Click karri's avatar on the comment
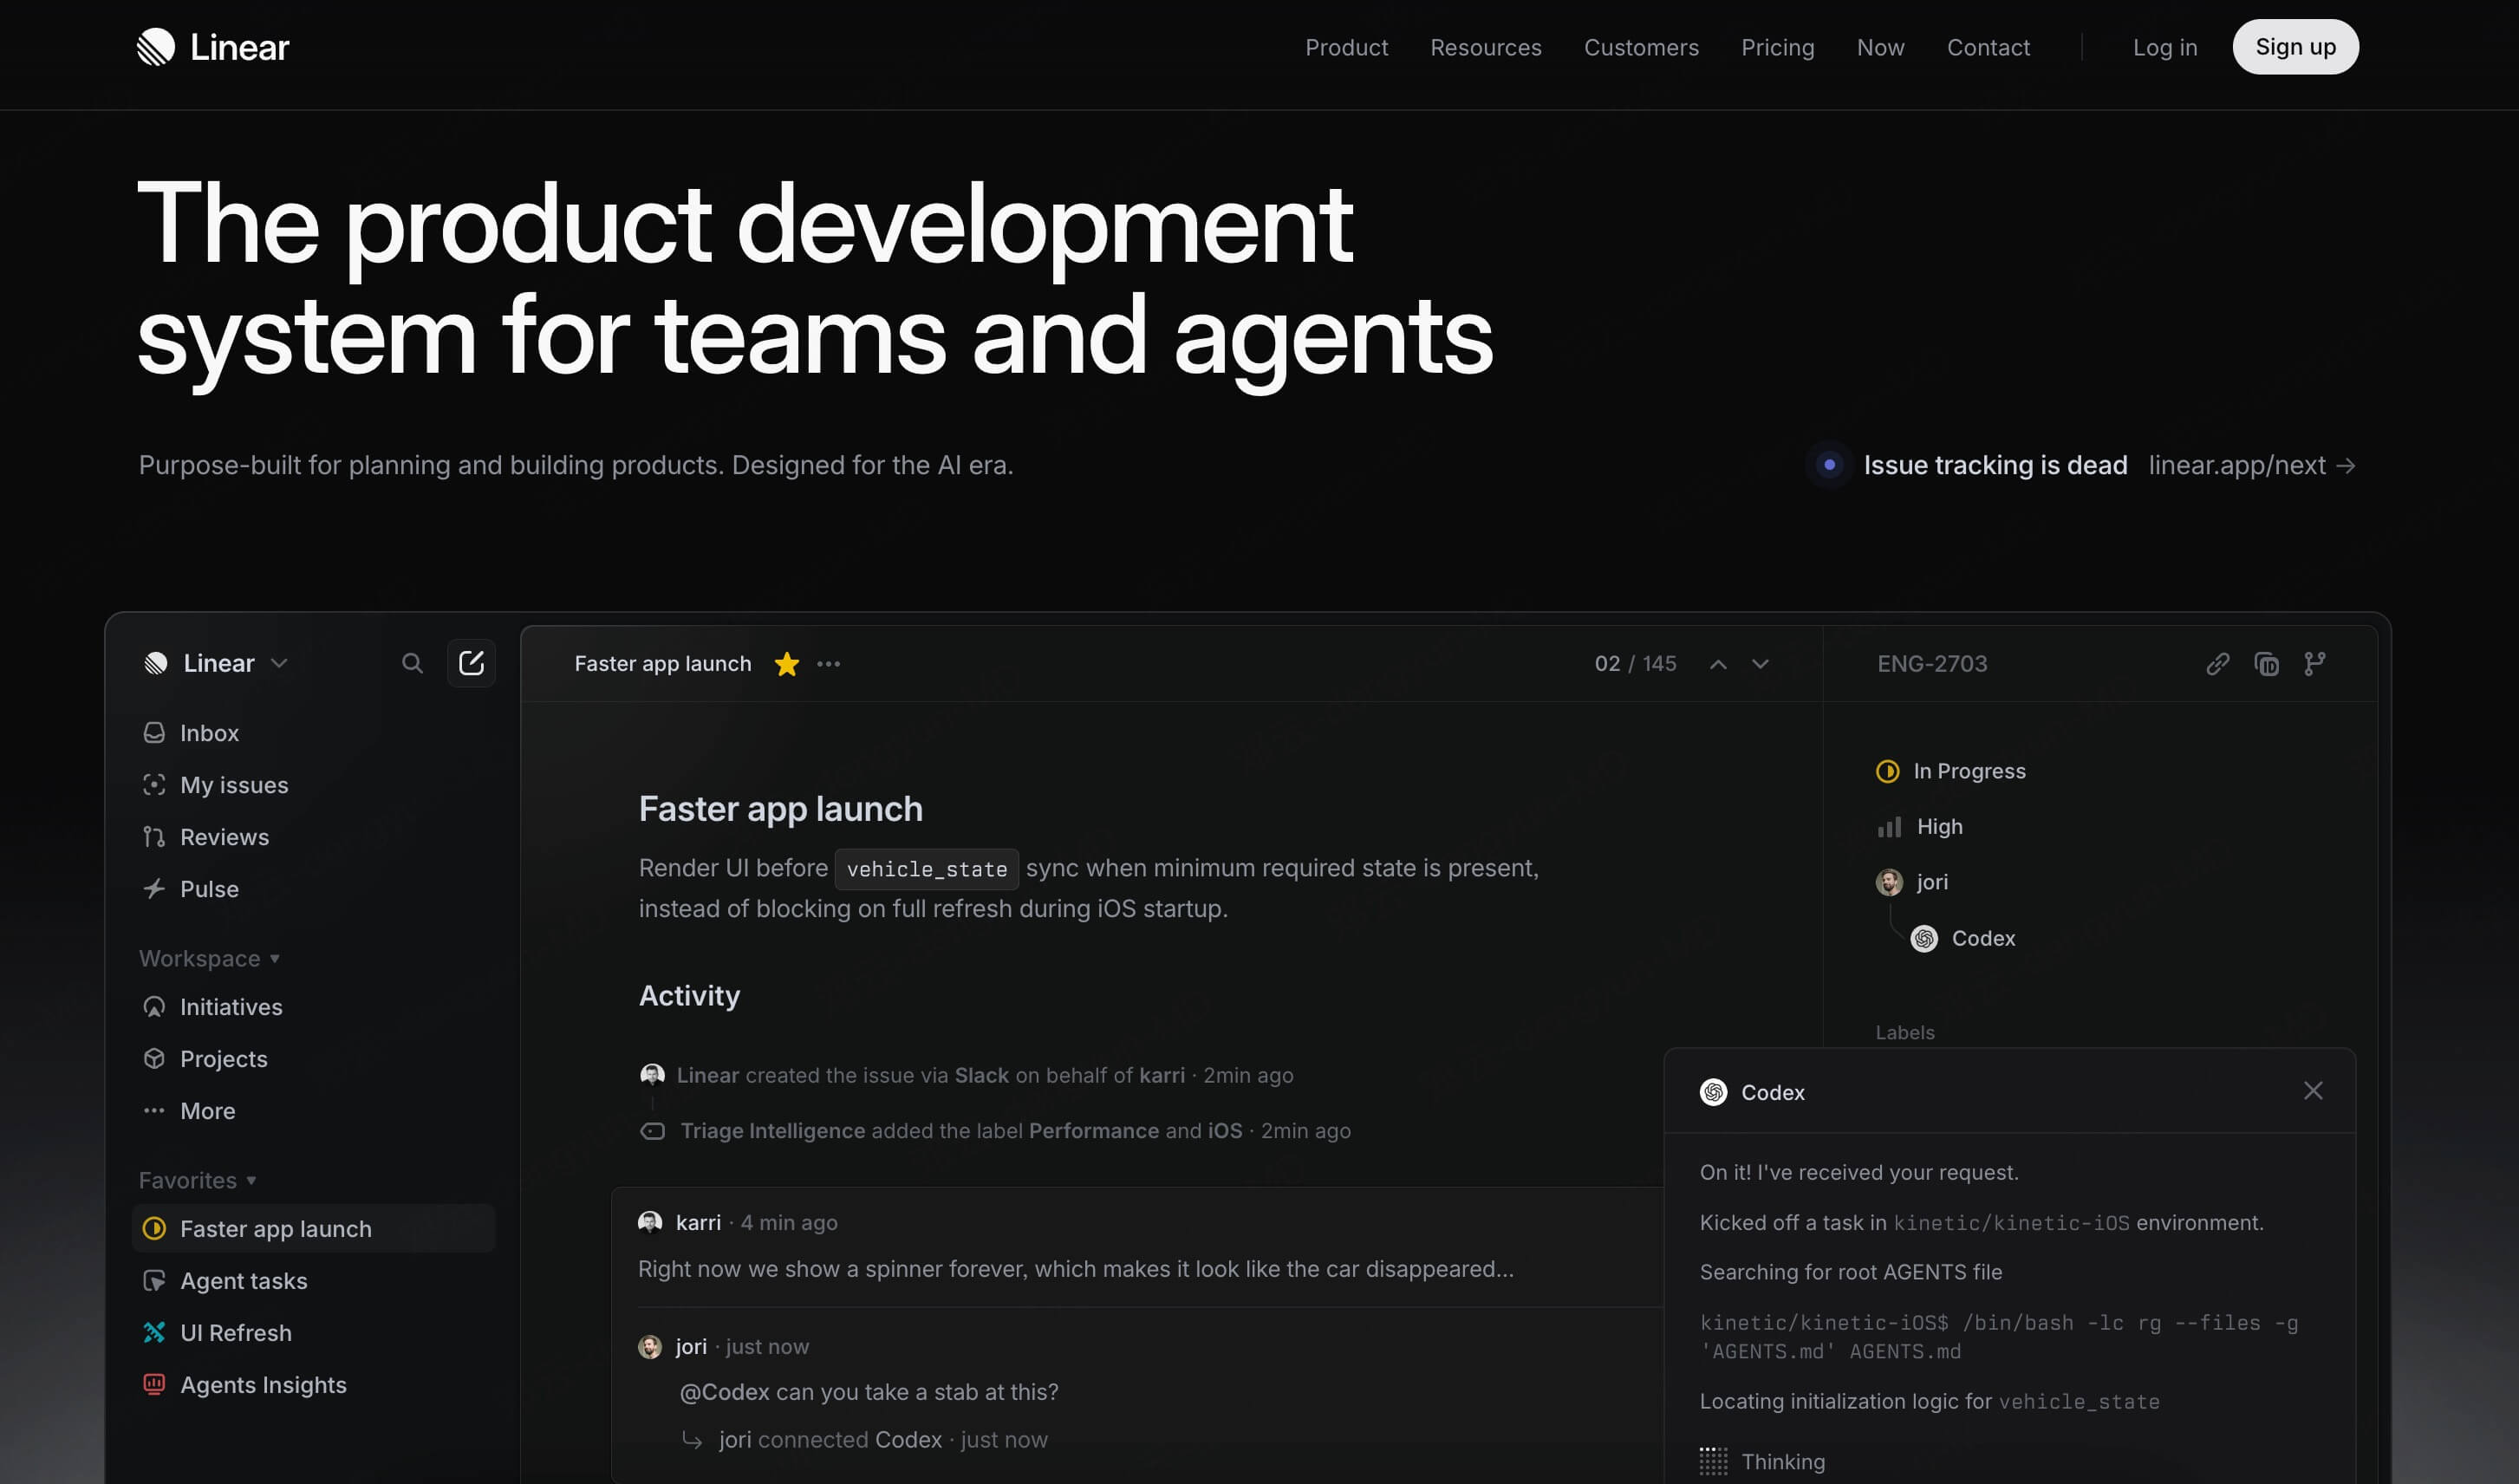This screenshot has height=1484, width=2519. [x=650, y=1222]
